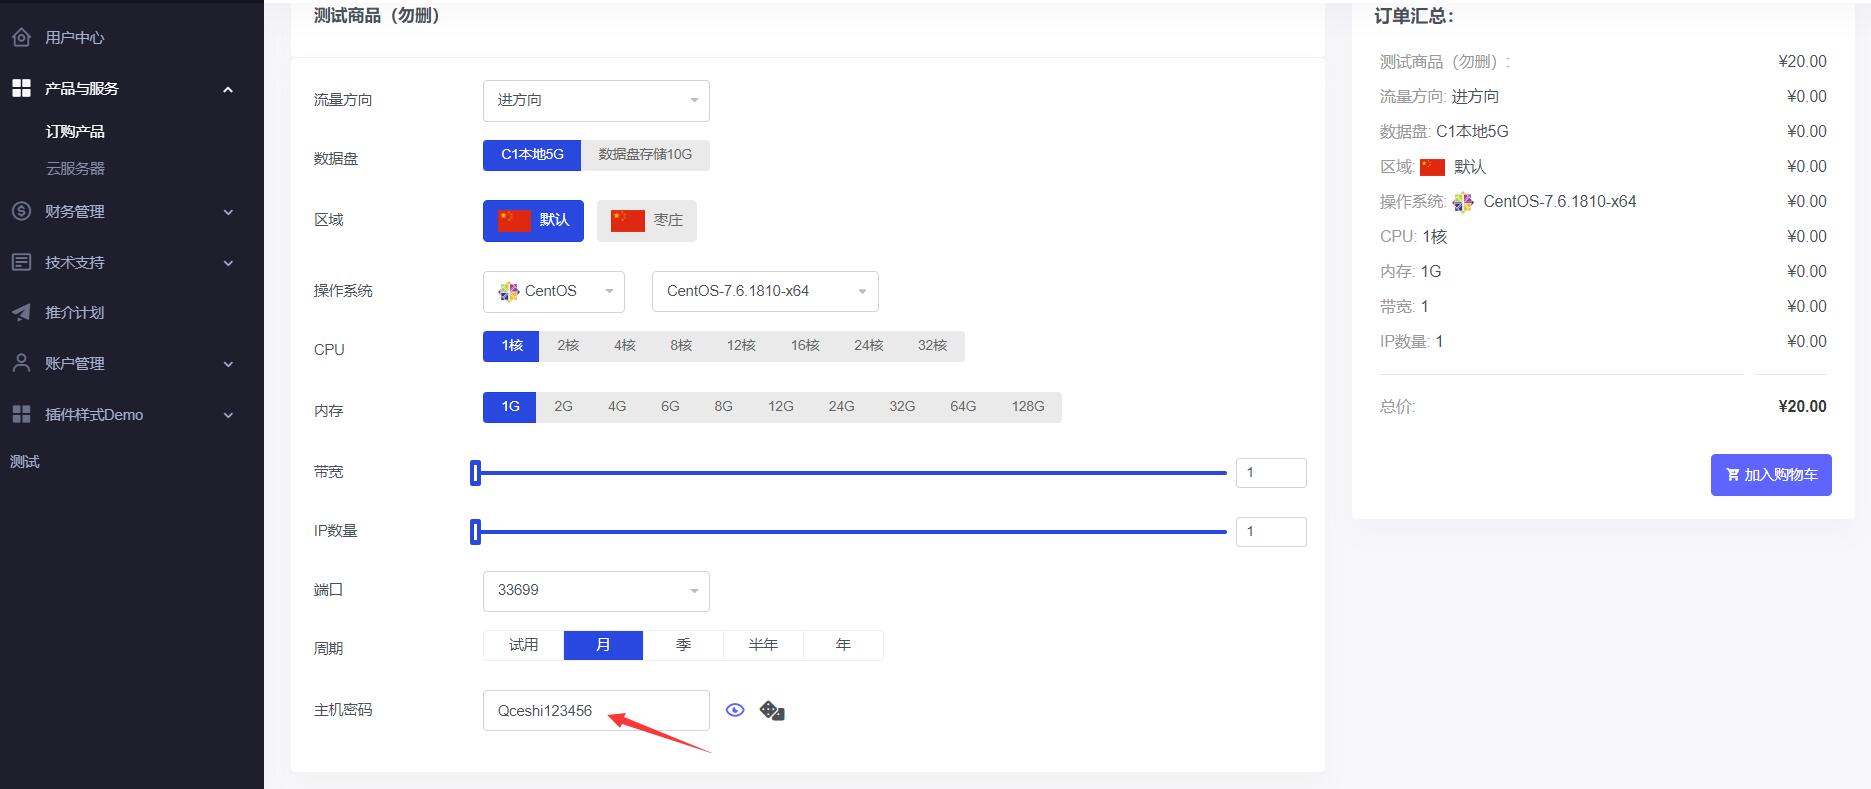This screenshot has height=789, width=1871.
Task: Select the 数据盘存储10G data disk button
Action: 645,155
